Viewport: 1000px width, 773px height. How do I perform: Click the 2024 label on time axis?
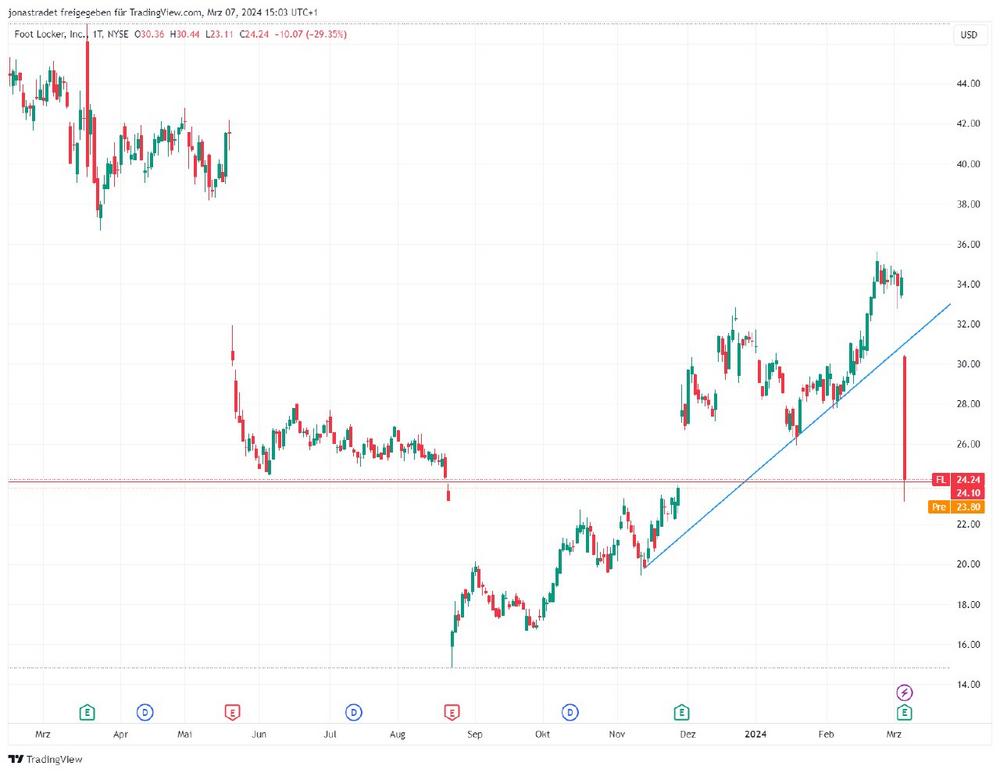point(756,734)
